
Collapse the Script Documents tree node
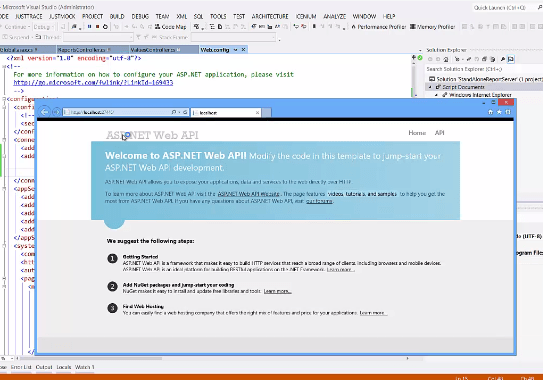[x=430, y=87]
